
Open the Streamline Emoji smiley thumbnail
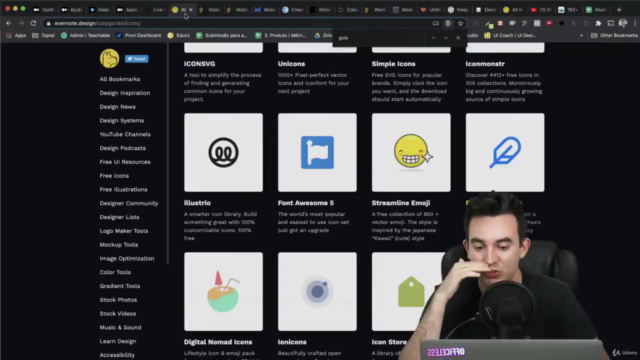(411, 152)
